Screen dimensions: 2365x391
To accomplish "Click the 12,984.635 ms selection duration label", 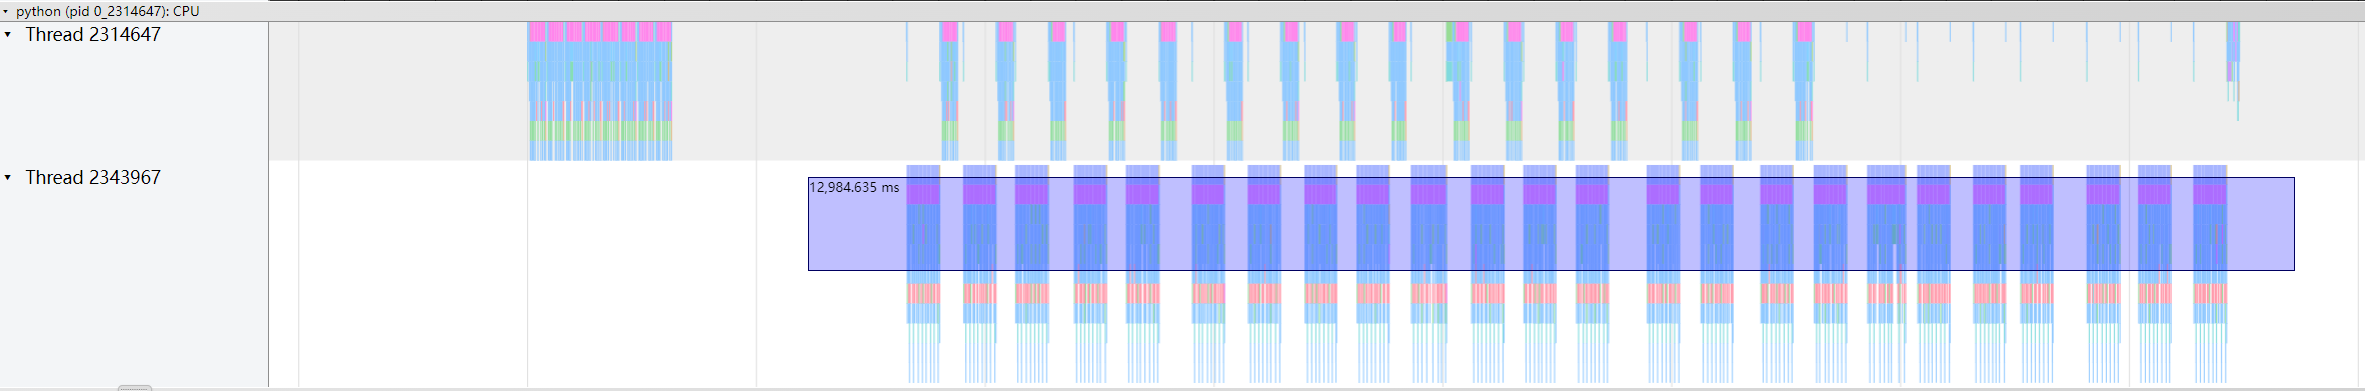I will [x=854, y=187].
